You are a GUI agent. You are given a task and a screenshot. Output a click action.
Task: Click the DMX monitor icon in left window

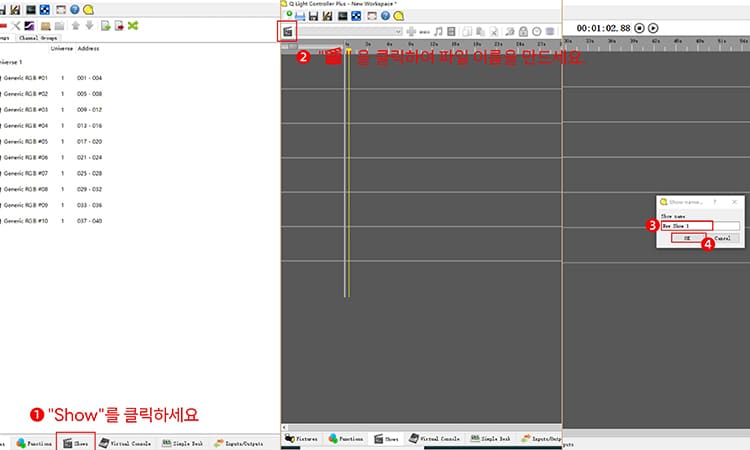coord(31,10)
